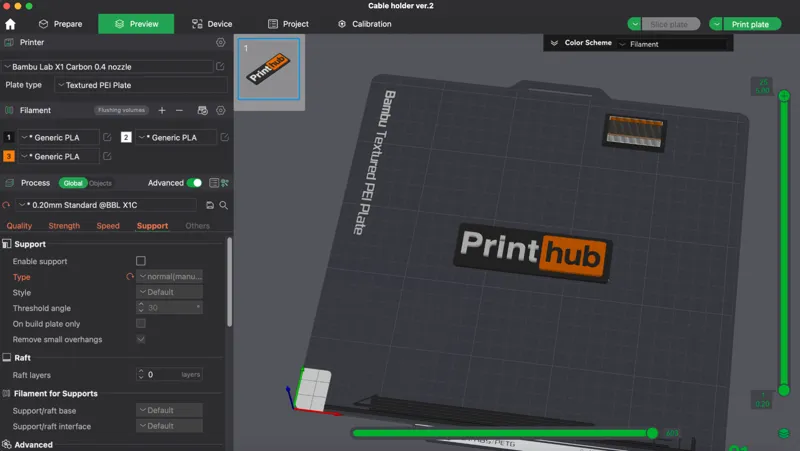
Task: Select filament 2 white color swatch
Action: coord(126,137)
